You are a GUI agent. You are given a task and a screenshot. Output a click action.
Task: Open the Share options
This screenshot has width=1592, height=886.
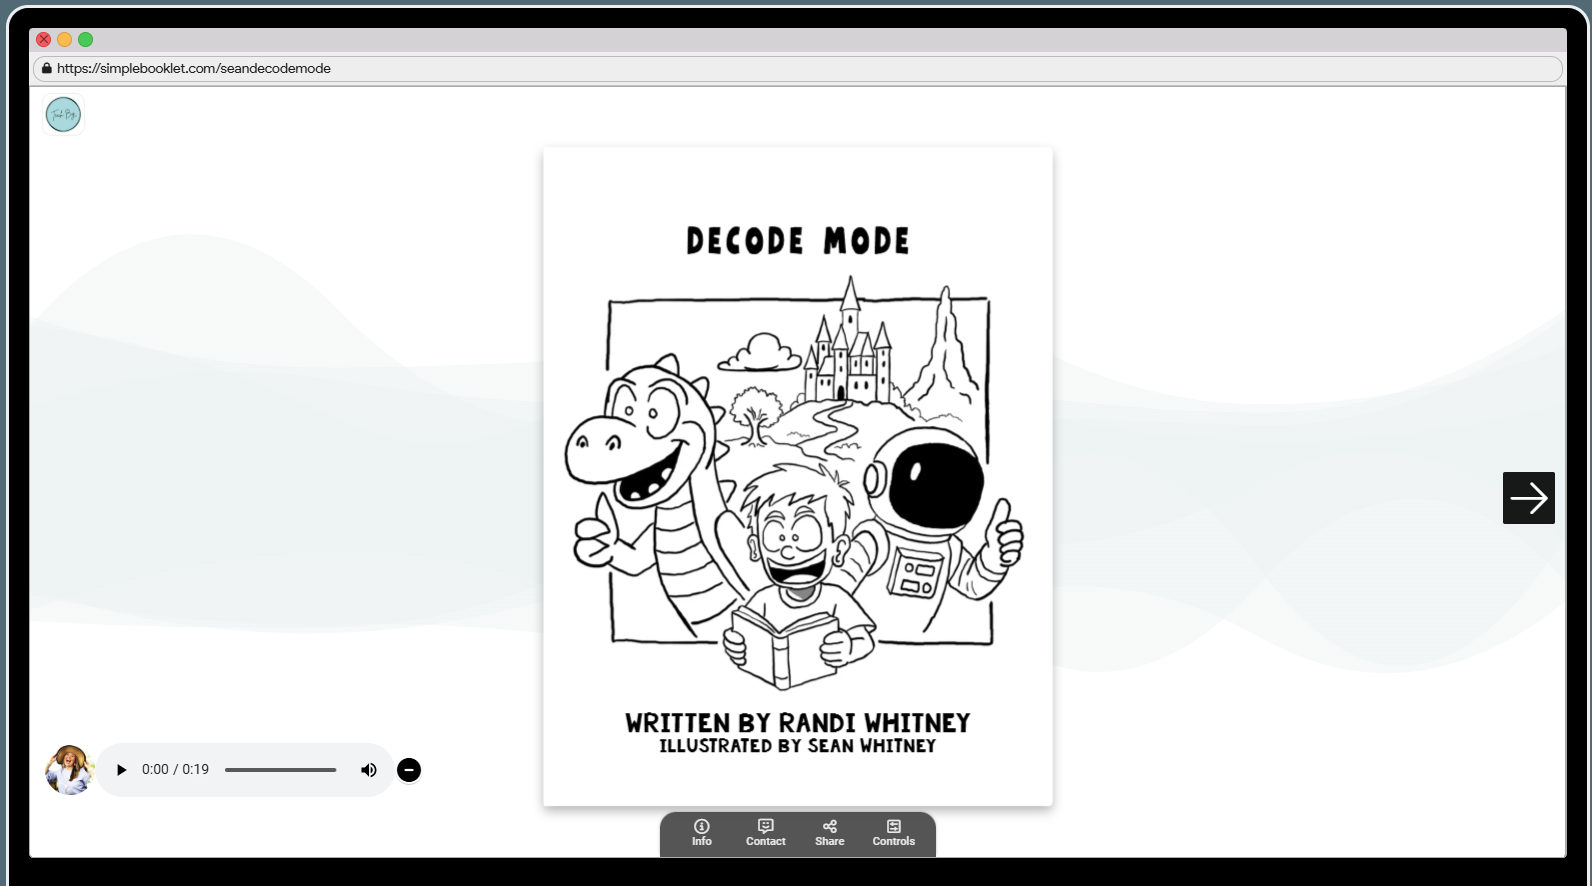(x=829, y=832)
